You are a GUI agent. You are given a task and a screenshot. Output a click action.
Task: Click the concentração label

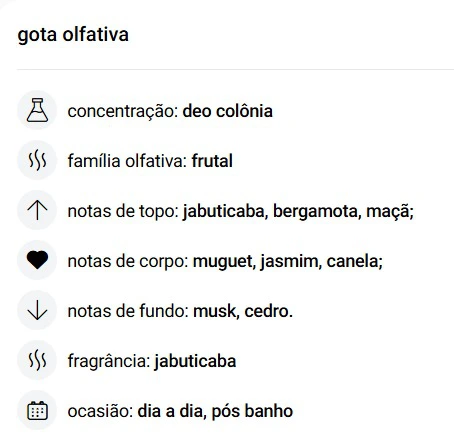(x=123, y=111)
